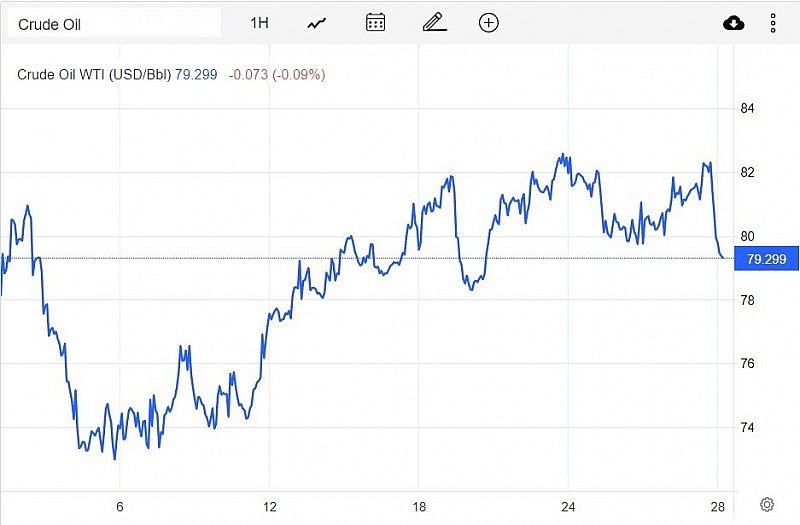
Task: Open the line chart type selector
Action: 317,22
